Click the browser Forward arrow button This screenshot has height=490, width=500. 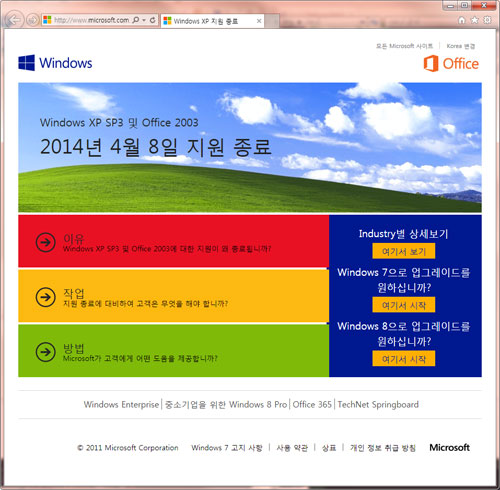click(x=32, y=20)
